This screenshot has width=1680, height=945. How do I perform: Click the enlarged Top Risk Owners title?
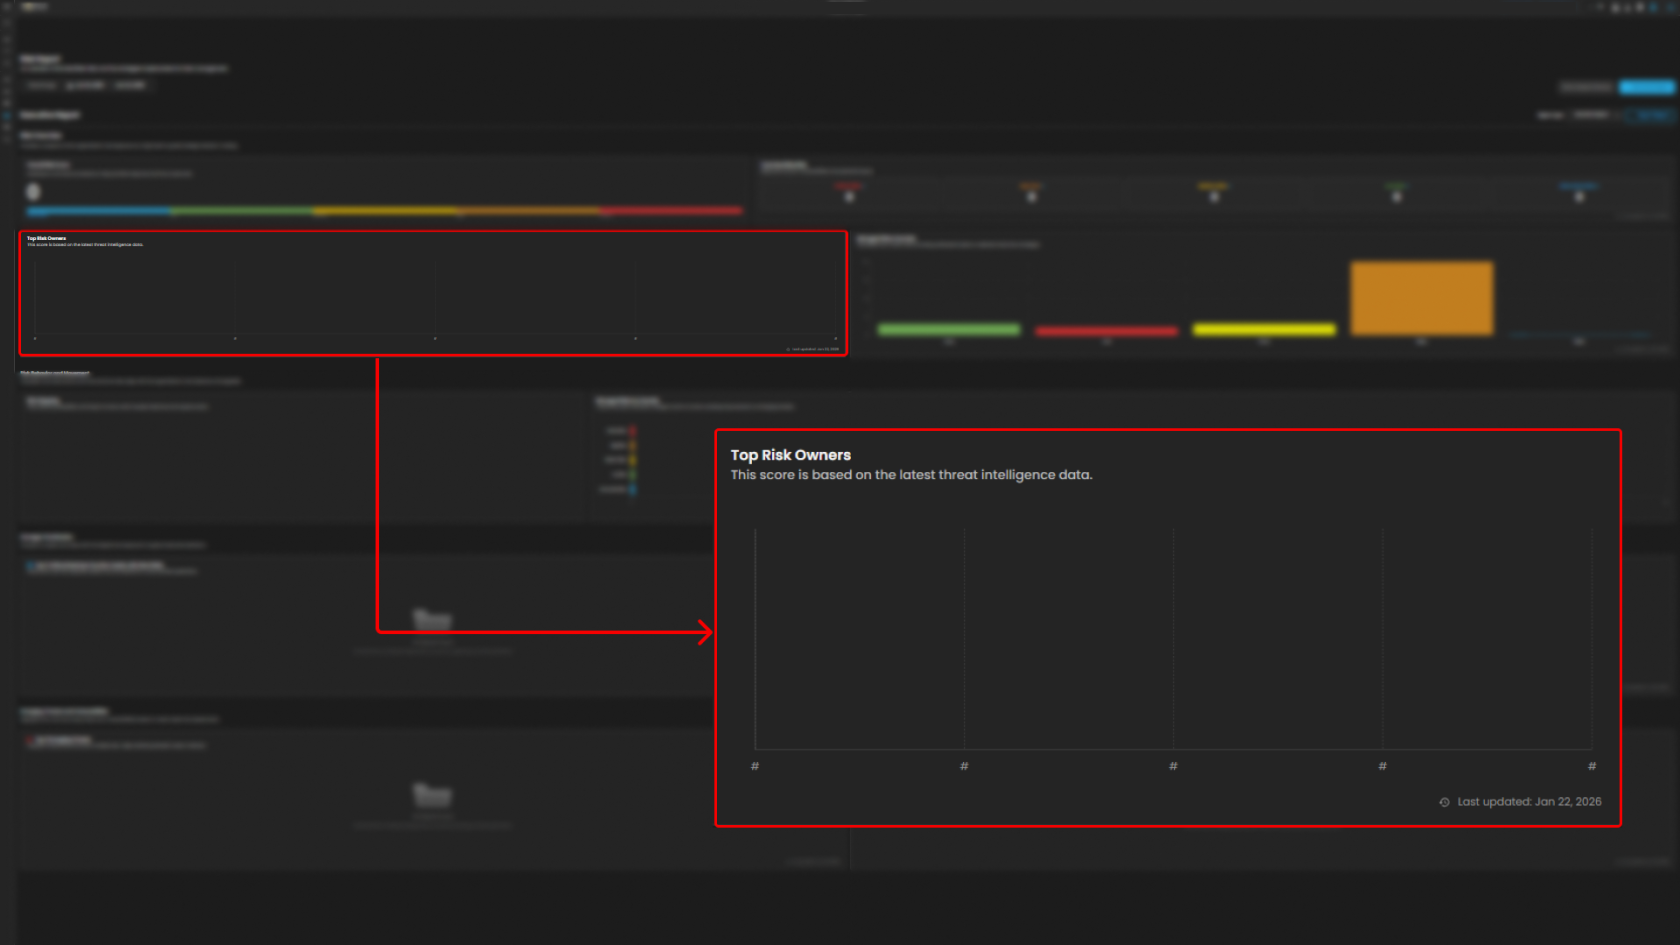[x=790, y=455]
